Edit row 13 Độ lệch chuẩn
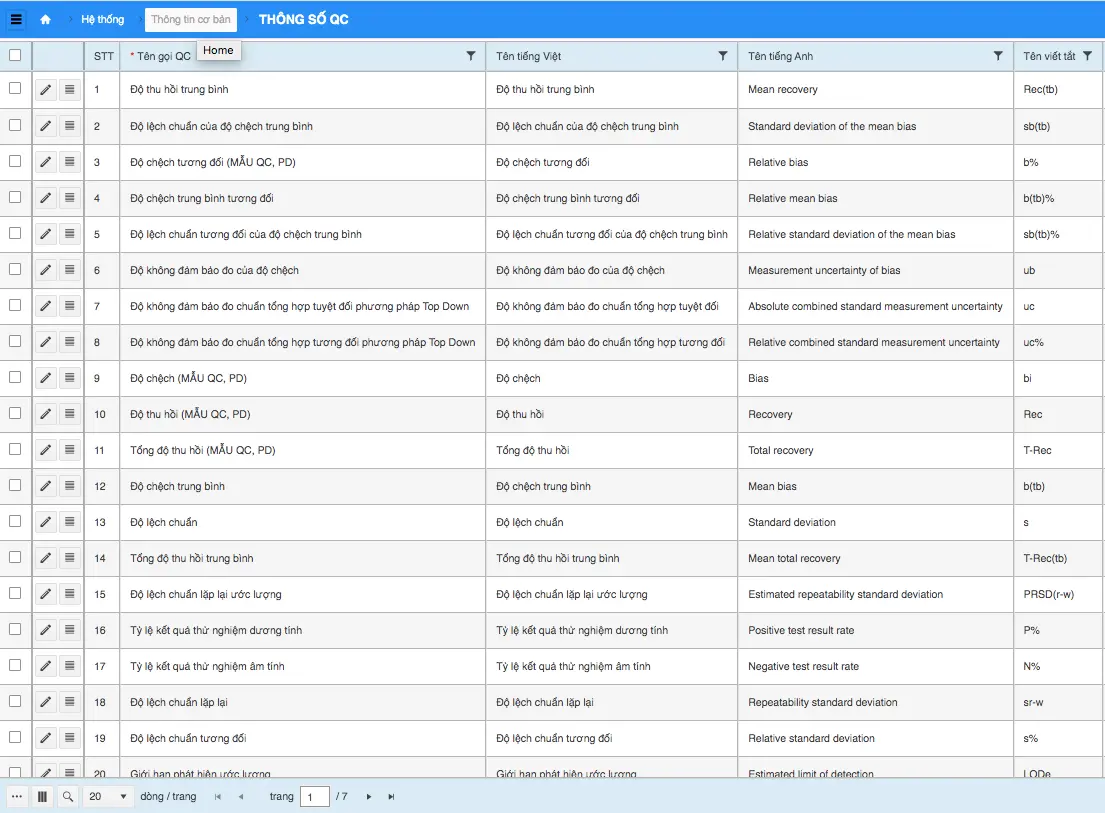The height and width of the screenshot is (813, 1105). coord(46,522)
